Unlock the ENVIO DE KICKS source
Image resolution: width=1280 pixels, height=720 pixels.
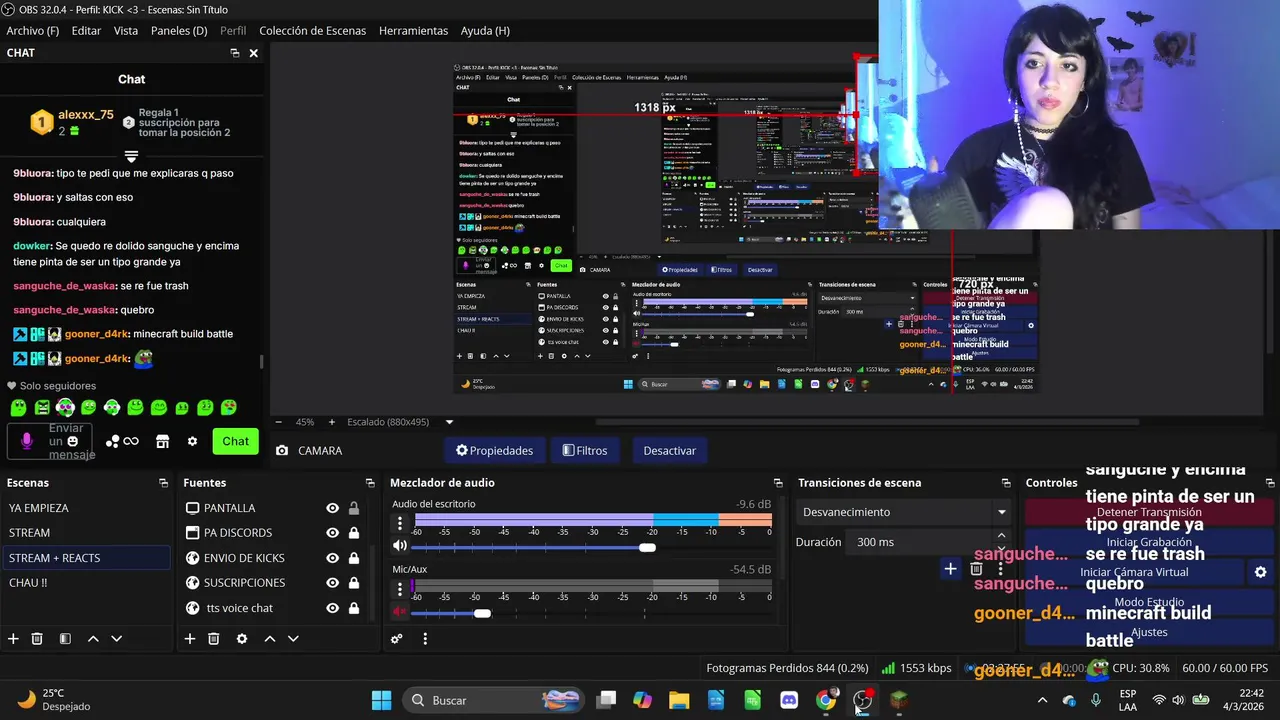click(354, 558)
